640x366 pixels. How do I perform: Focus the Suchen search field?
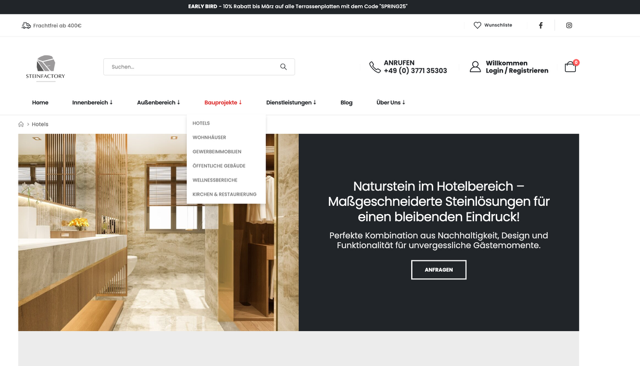(x=199, y=67)
